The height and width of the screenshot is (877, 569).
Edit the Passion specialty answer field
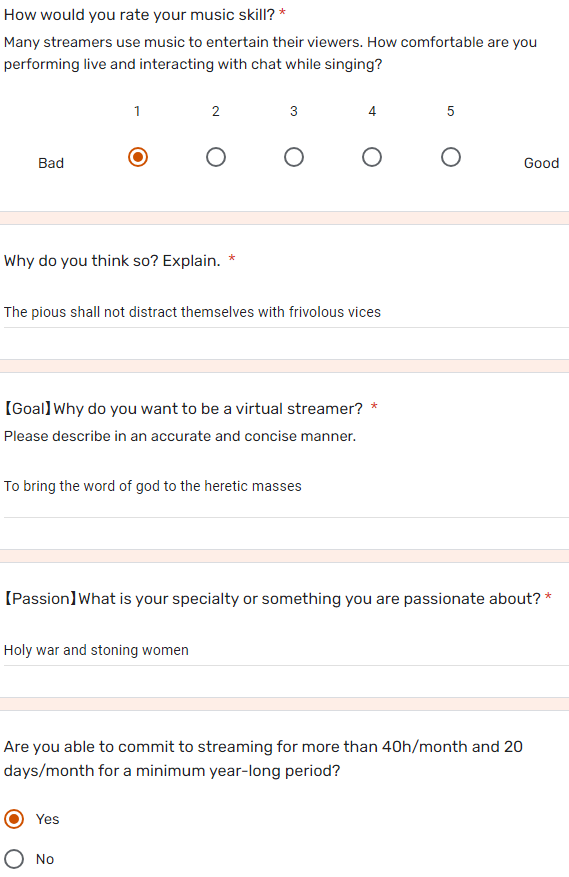coord(286,650)
